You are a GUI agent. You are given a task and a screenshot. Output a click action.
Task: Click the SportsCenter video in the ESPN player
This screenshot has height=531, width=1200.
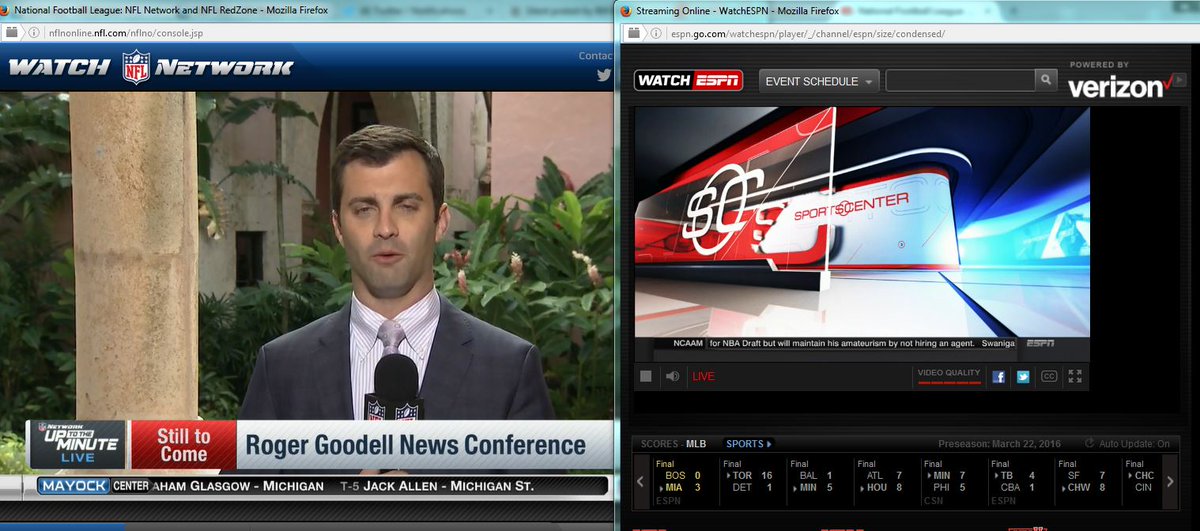pos(862,222)
